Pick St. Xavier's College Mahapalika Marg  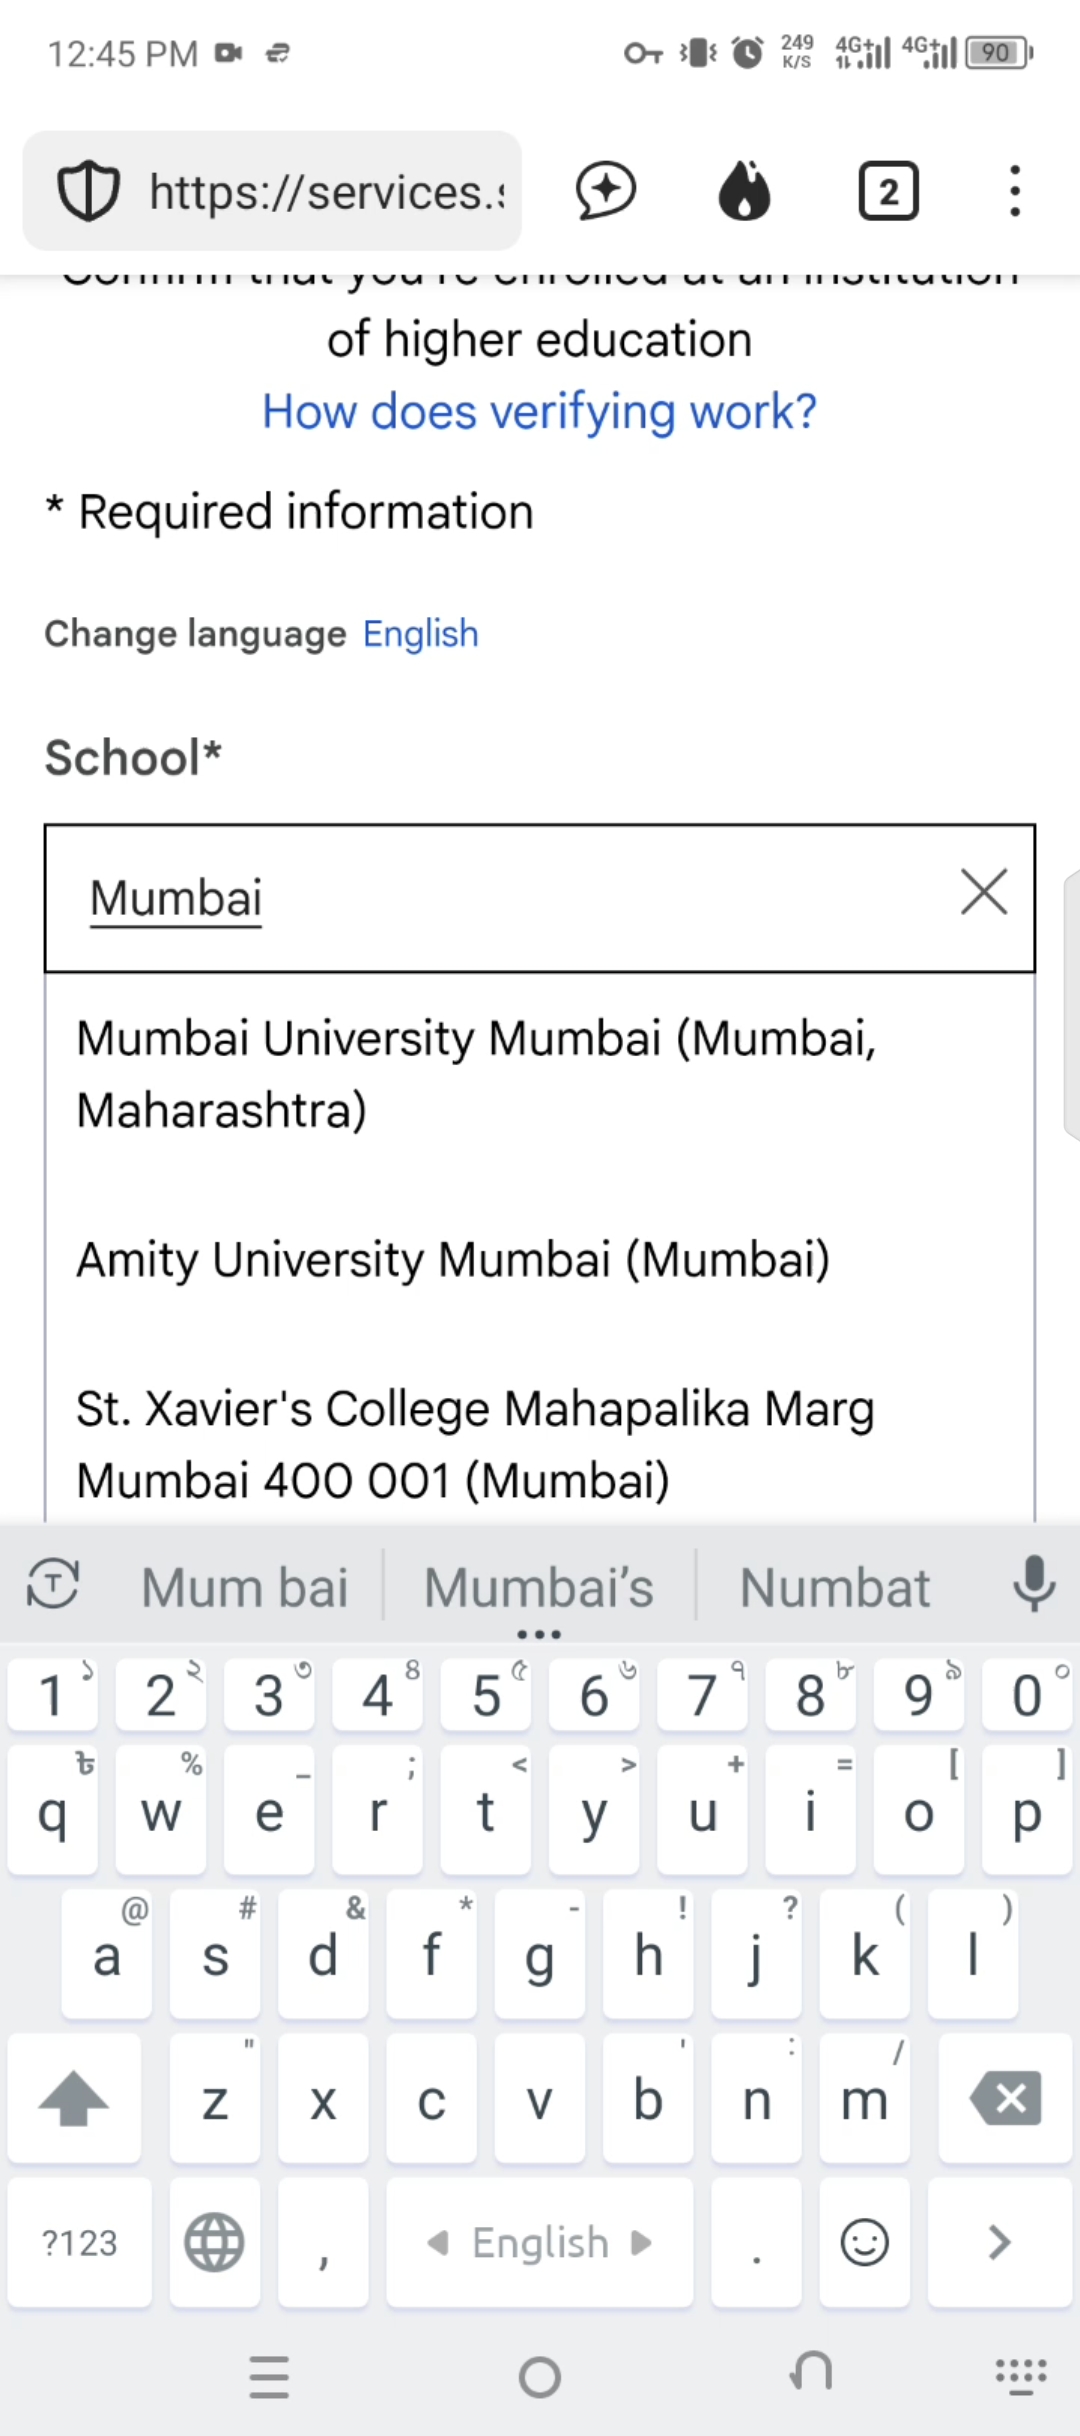point(476,1444)
